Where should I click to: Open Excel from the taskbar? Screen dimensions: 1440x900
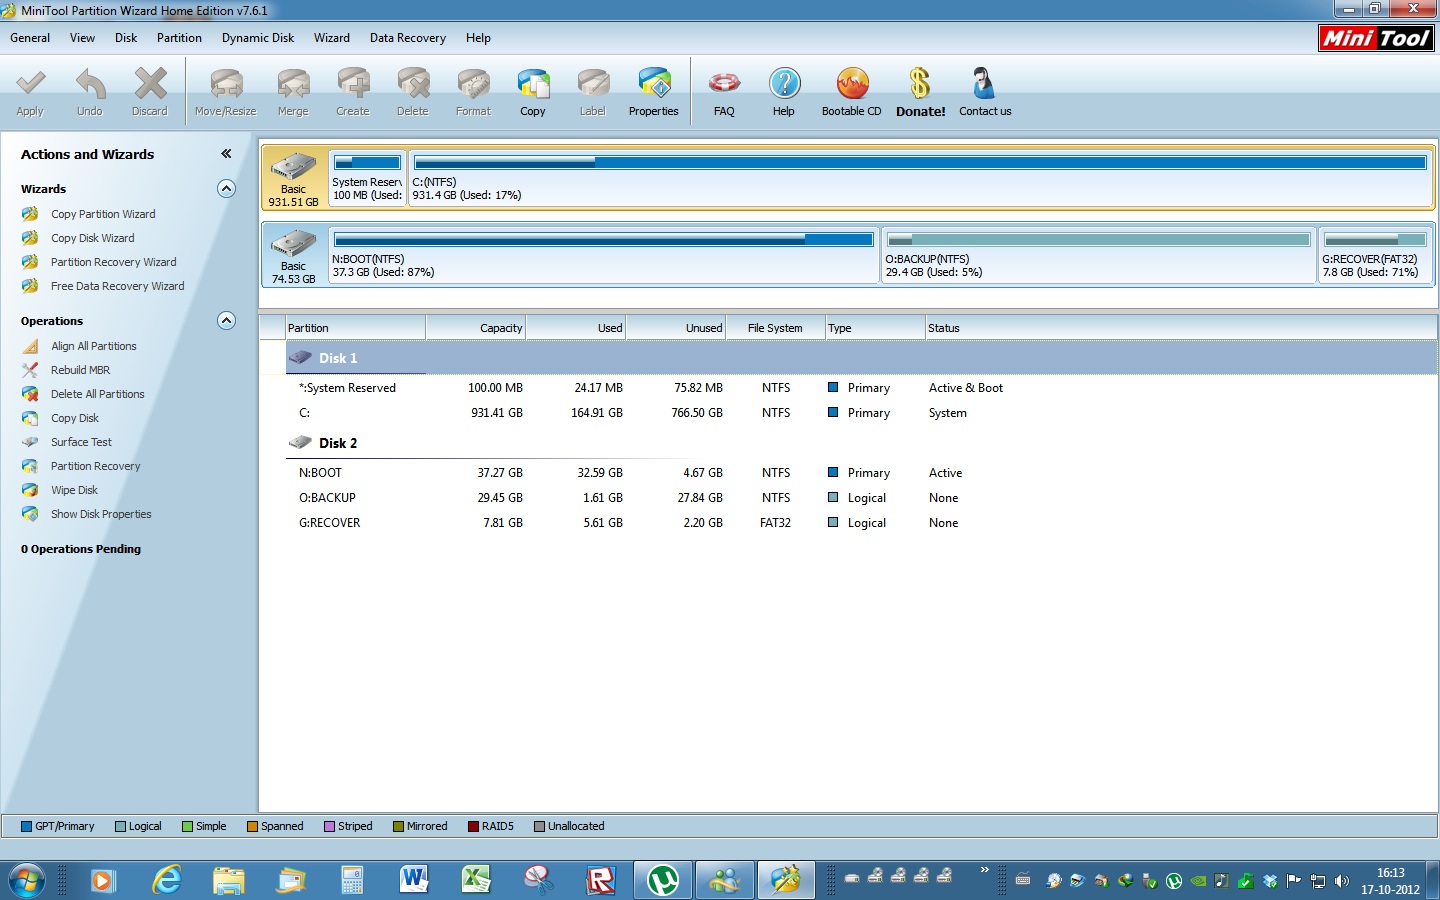click(x=476, y=880)
